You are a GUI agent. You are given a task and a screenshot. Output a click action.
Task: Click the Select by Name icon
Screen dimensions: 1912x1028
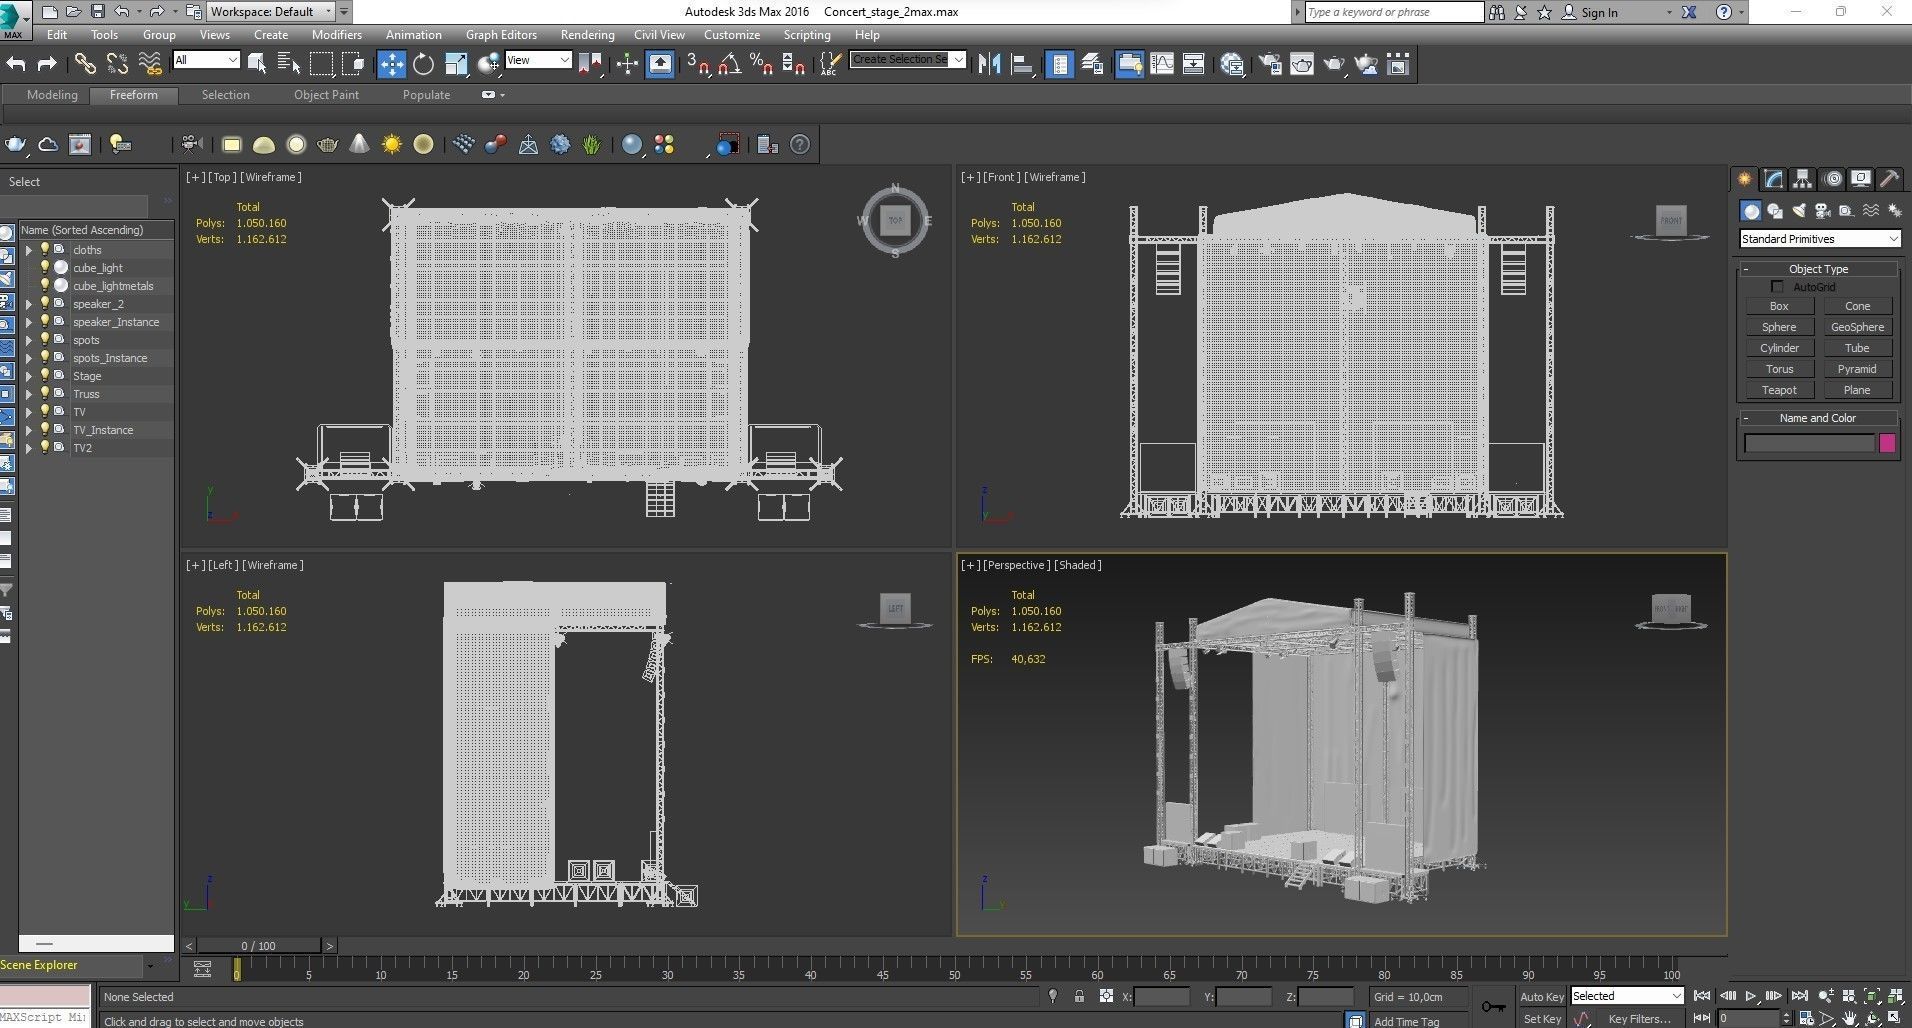(x=288, y=64)
